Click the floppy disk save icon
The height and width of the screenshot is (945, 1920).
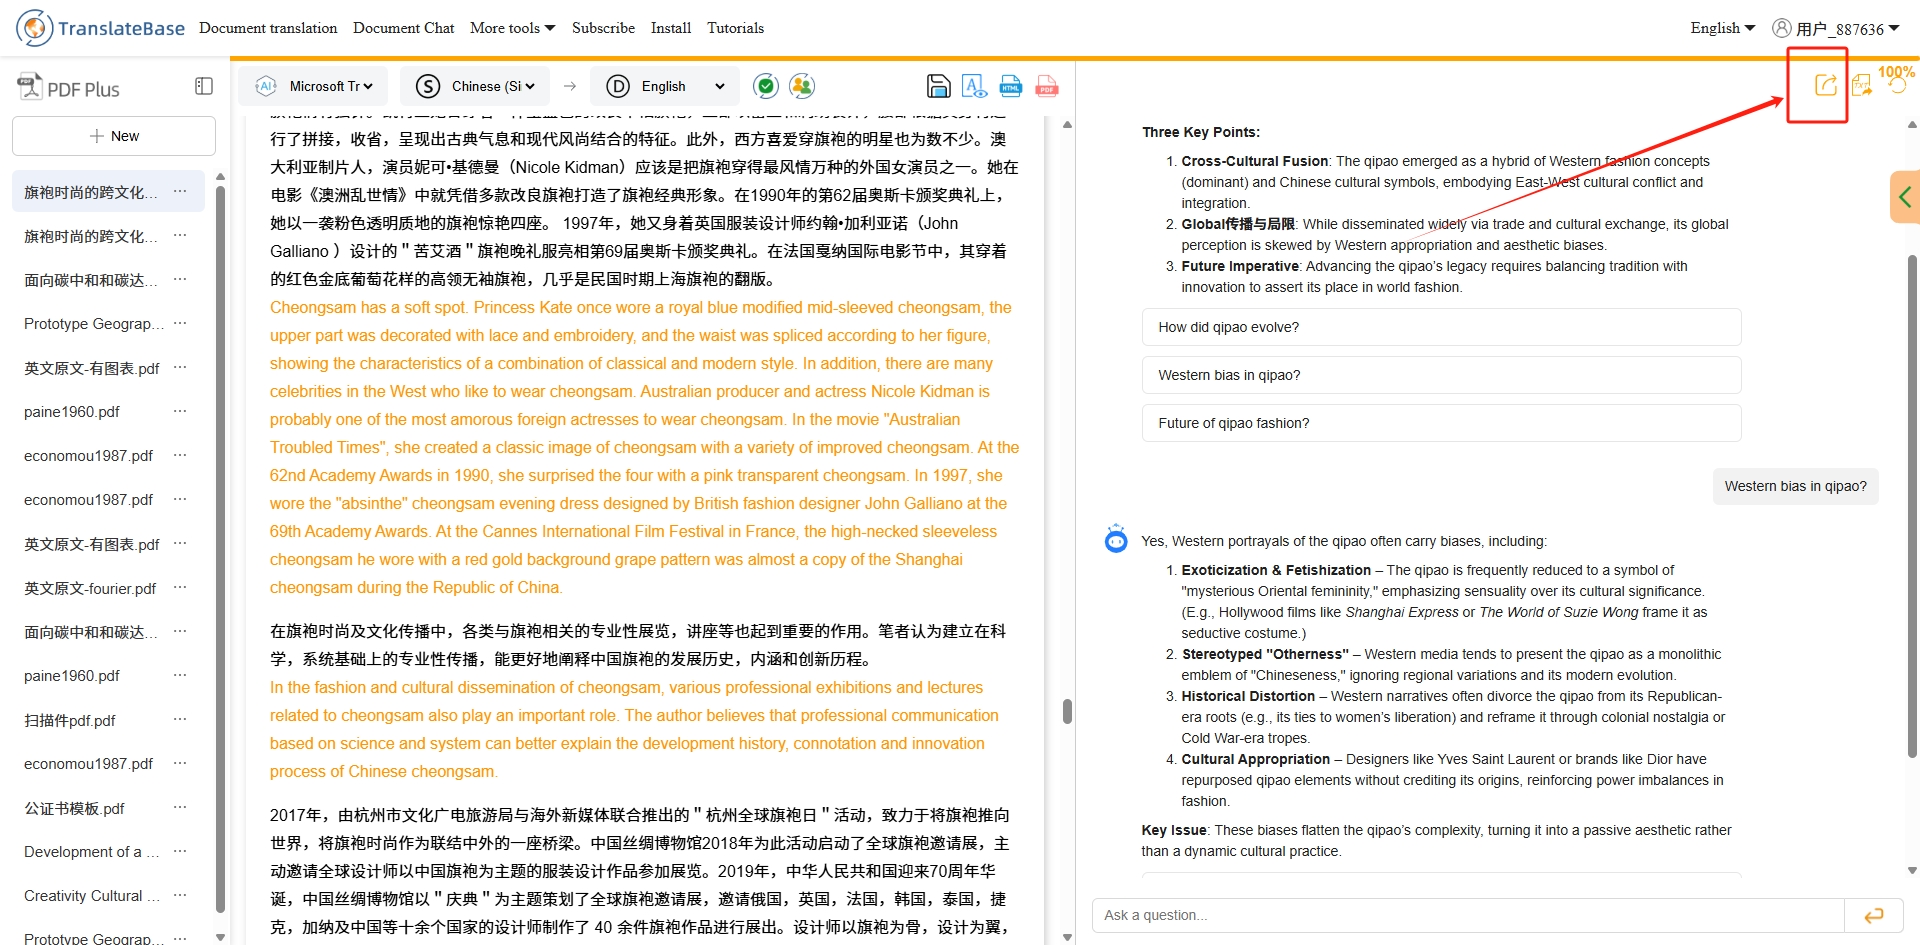click(938, 86)
